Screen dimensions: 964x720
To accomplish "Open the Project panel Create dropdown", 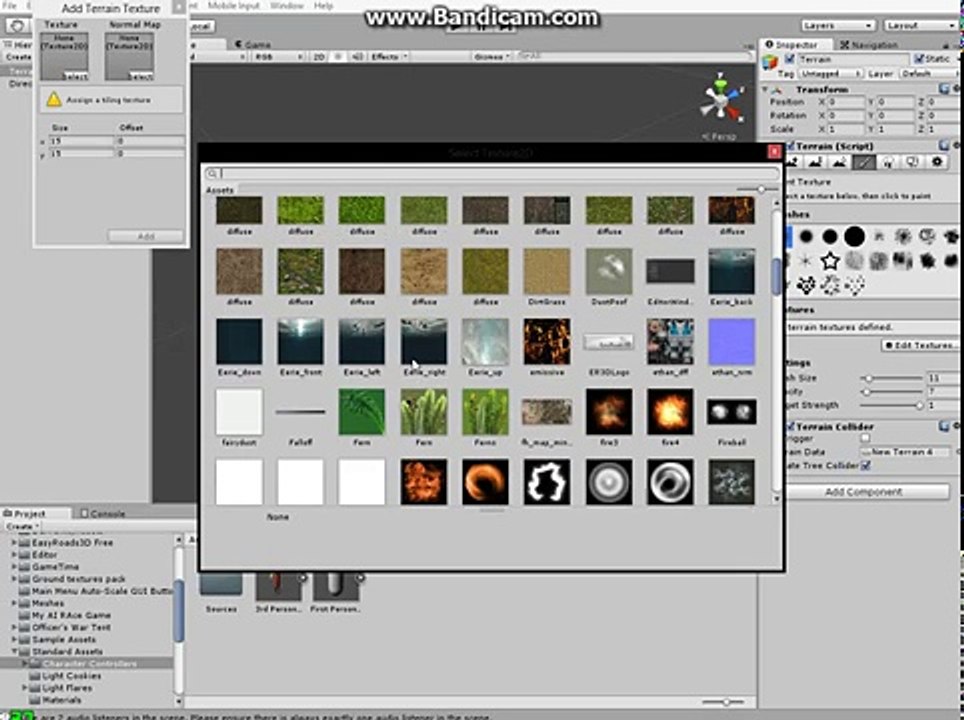I will (22, 526).
